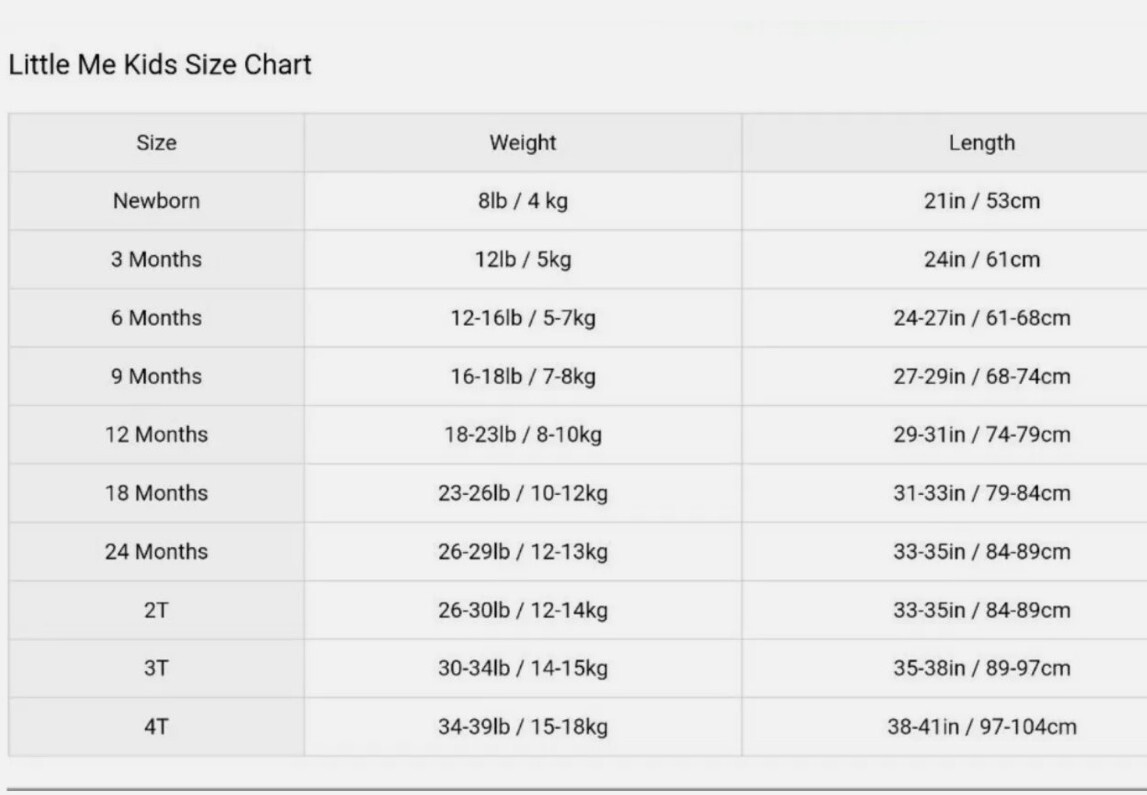Select the 24 Months size cell
Viewport: 1147px width, 795px height.
(x=156, y=552)
